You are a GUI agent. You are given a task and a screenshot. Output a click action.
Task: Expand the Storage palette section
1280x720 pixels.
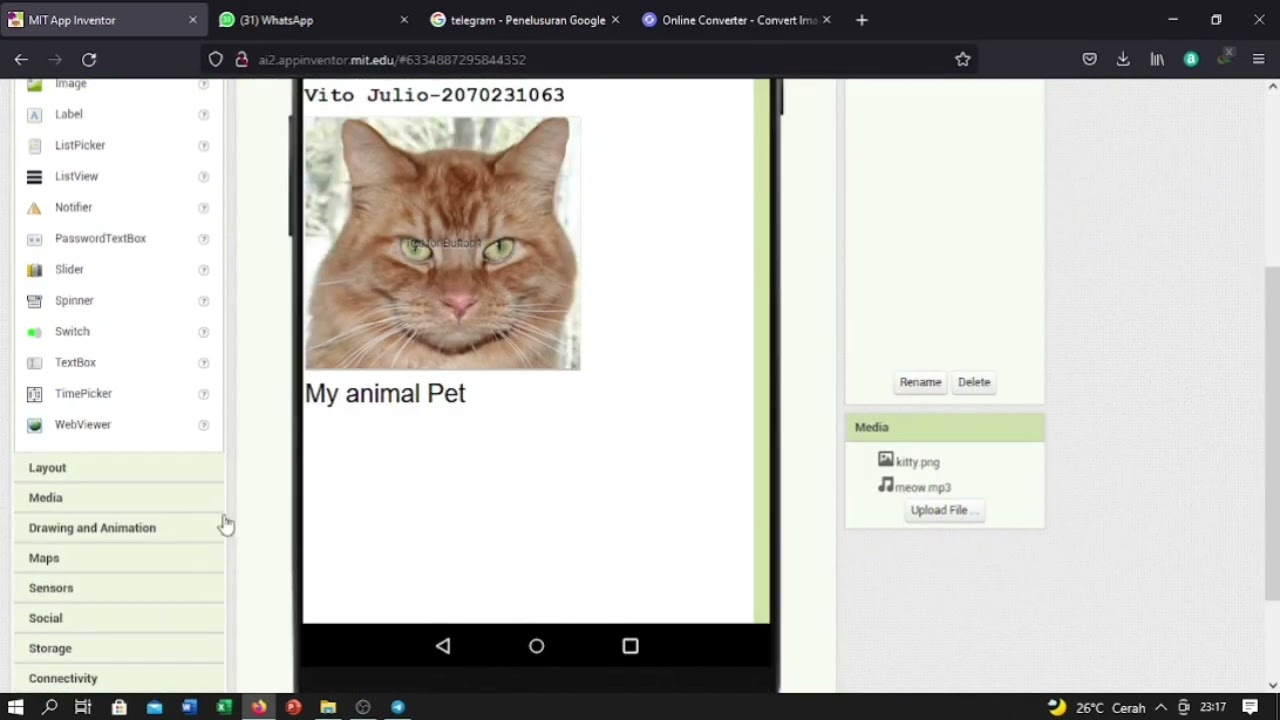(119, 647)
